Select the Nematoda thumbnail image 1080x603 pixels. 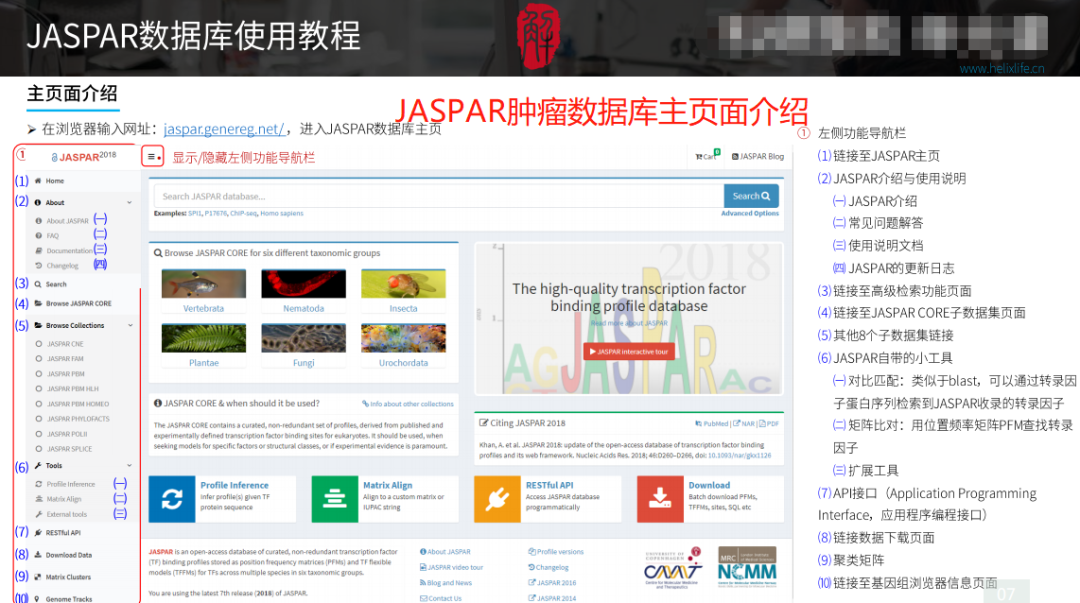tap(304, 283)
